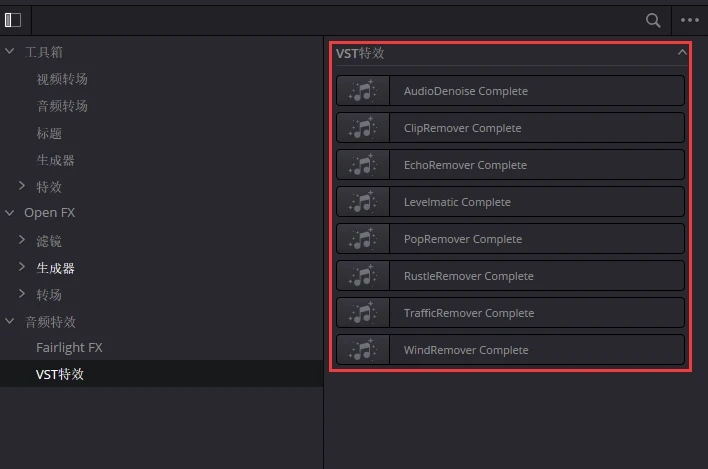
Task: Select Fairlight FX category
Action: 69,348
